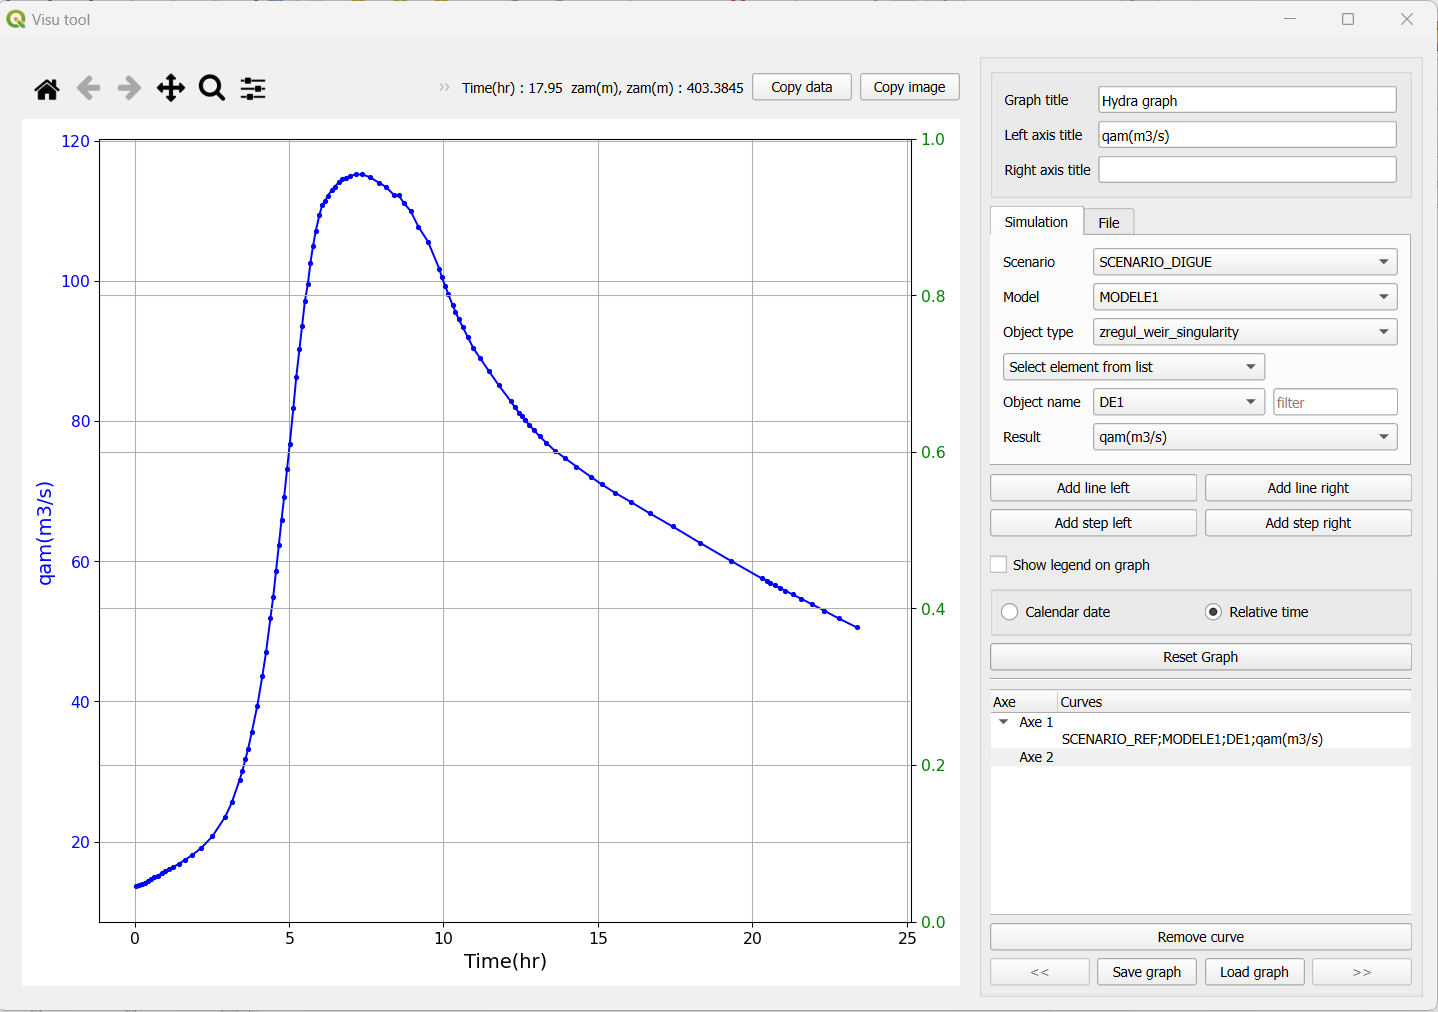
Task: Expand the toolbar overflow chevron
Action: [x=444, y=87]
